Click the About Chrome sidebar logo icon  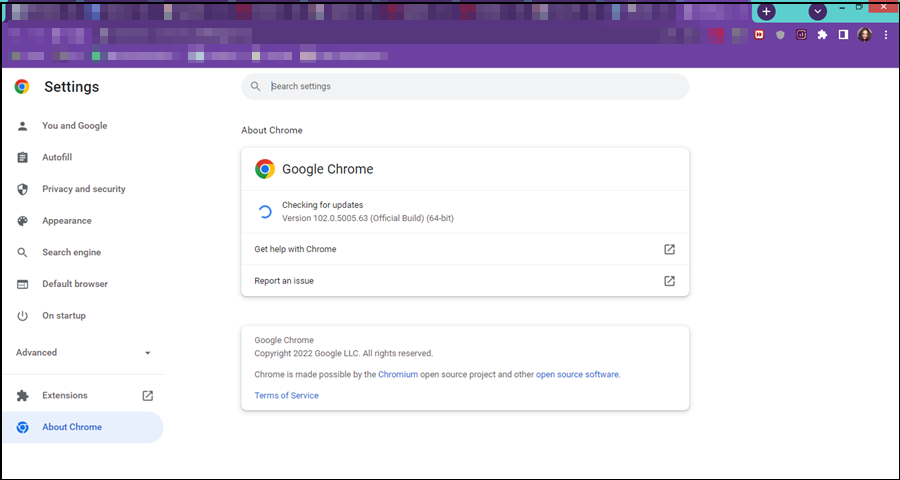click(22, 427)
